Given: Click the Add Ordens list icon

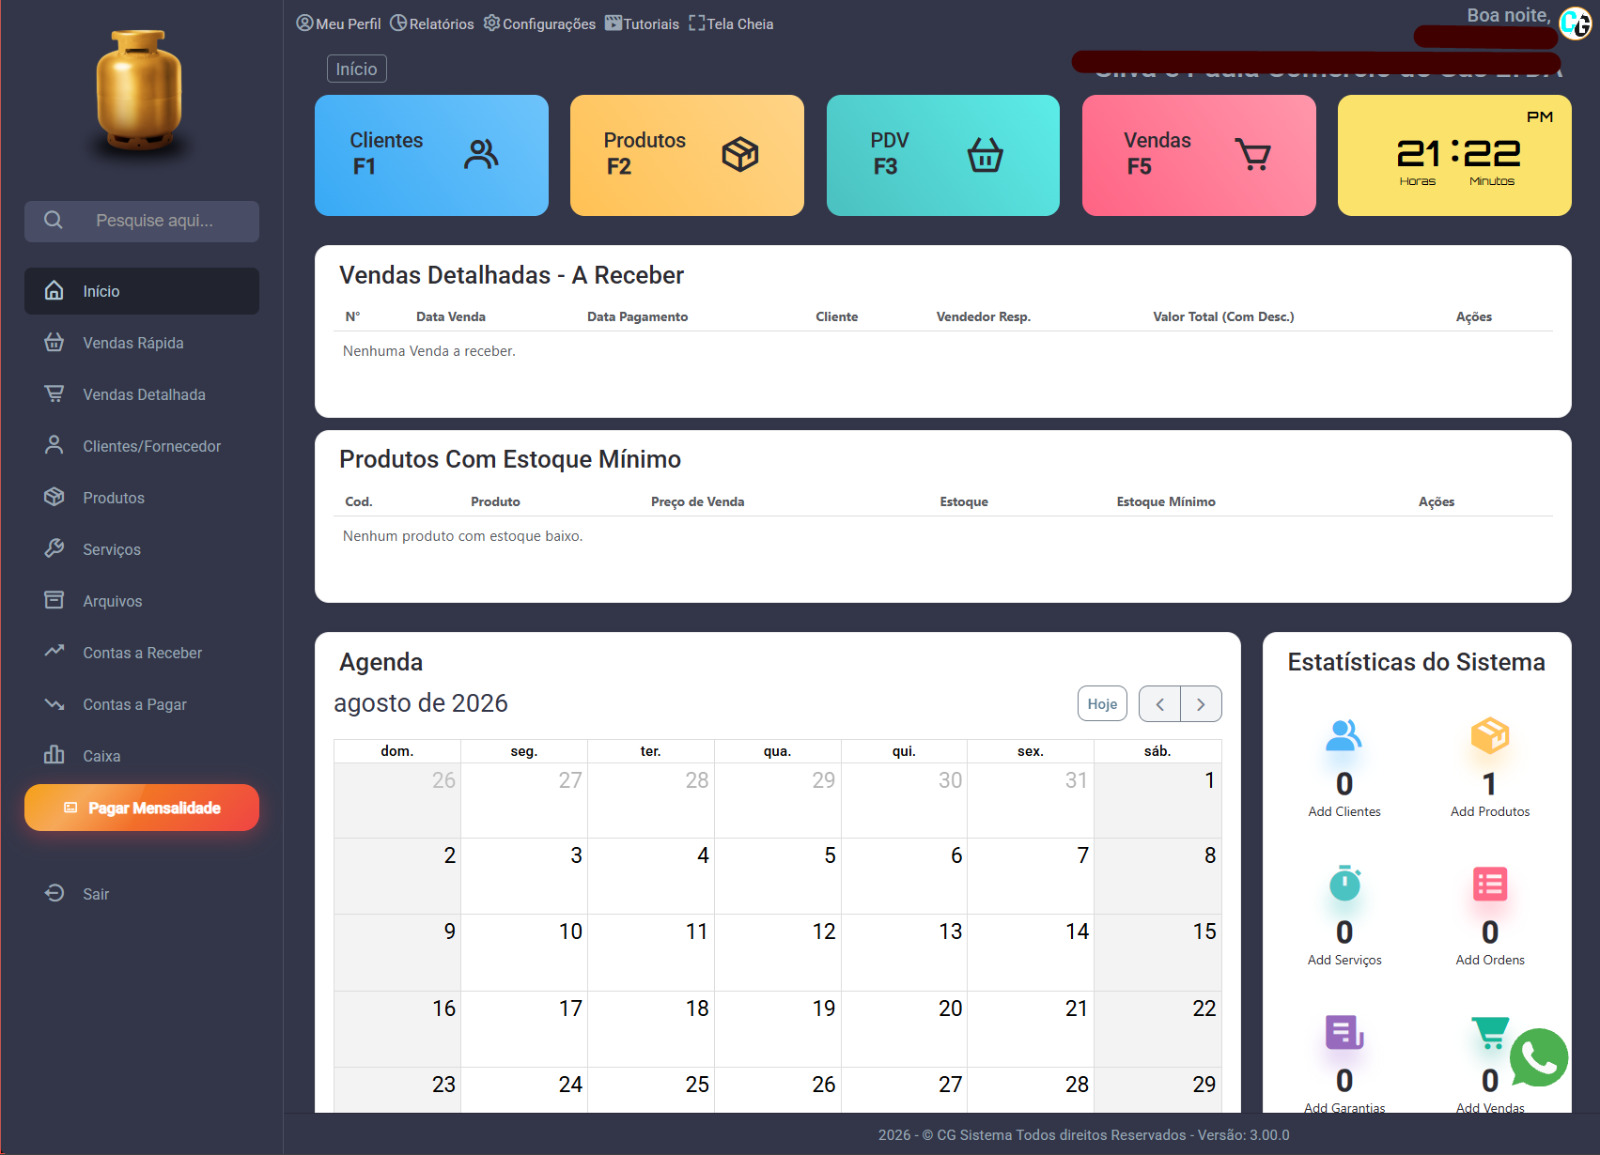Looking at the screenshot, I should point(1490,884).
